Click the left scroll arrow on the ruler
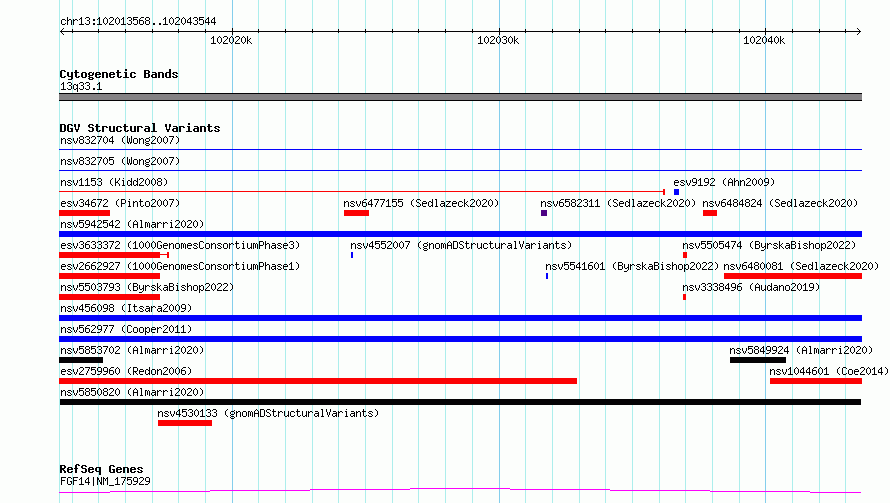Image resolution: width=890 pixels, height=503 pixels. click(62, 31)
